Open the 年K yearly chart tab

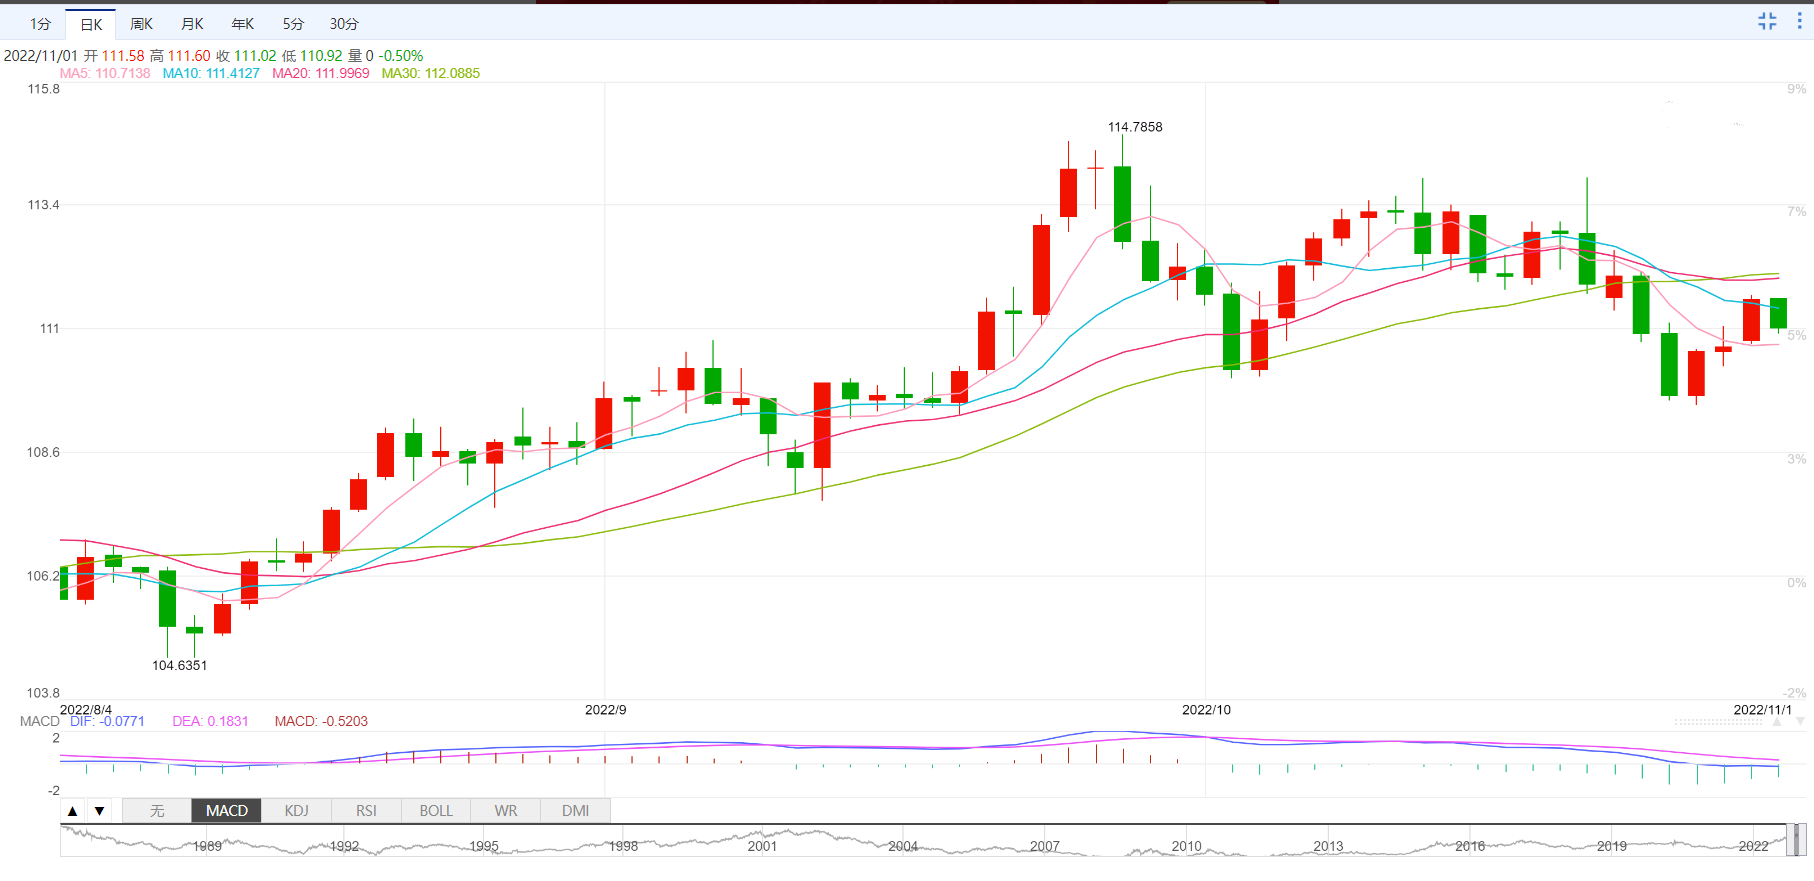[x=243, y=24]
